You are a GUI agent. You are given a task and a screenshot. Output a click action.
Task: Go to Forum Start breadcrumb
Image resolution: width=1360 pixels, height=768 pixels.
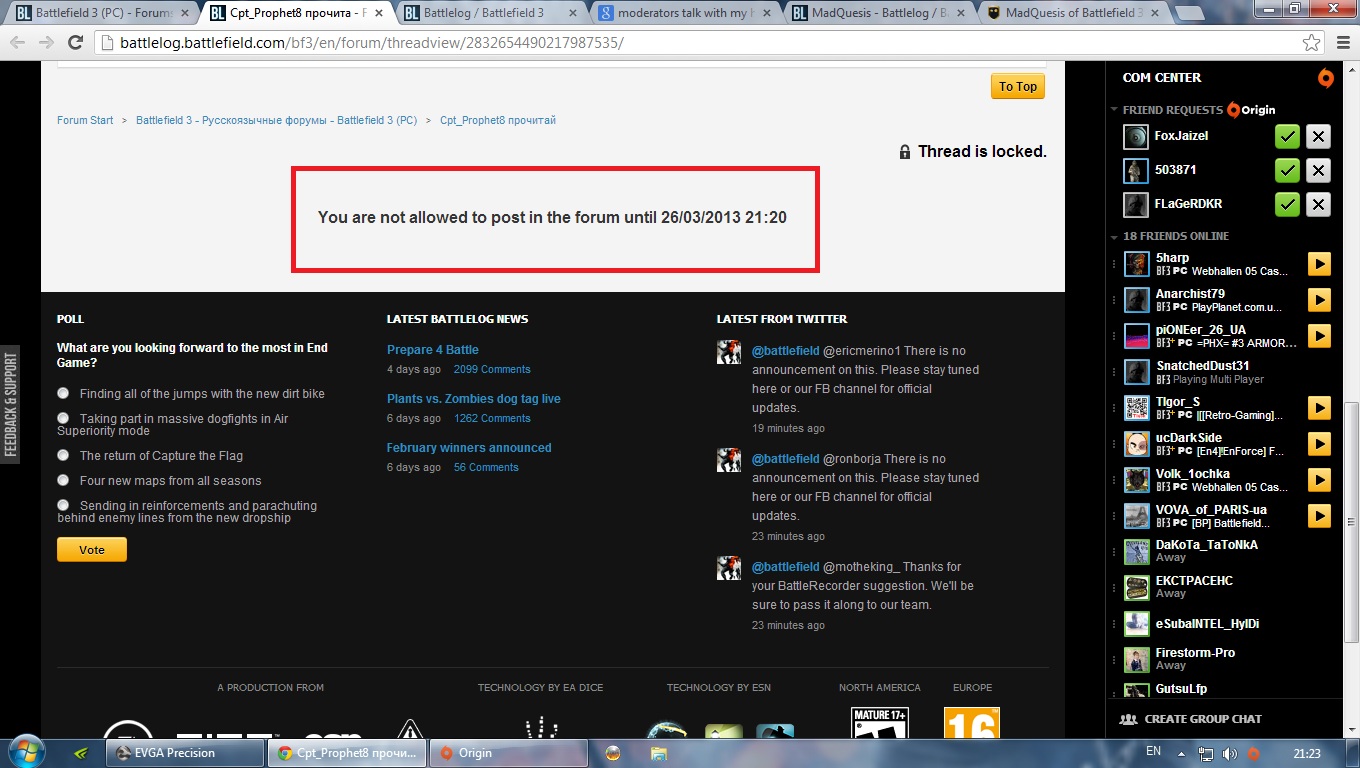coord(85,120)
